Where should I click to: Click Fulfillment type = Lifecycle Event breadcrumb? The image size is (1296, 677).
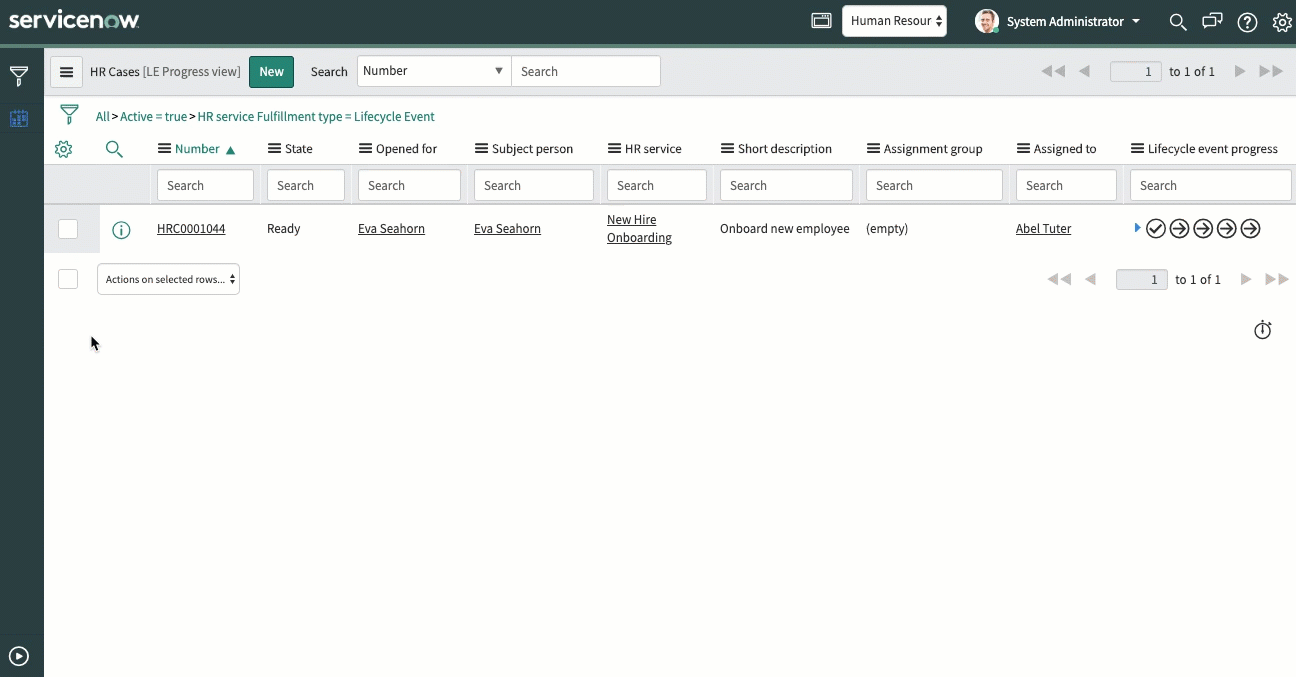(x=316, y=117)
